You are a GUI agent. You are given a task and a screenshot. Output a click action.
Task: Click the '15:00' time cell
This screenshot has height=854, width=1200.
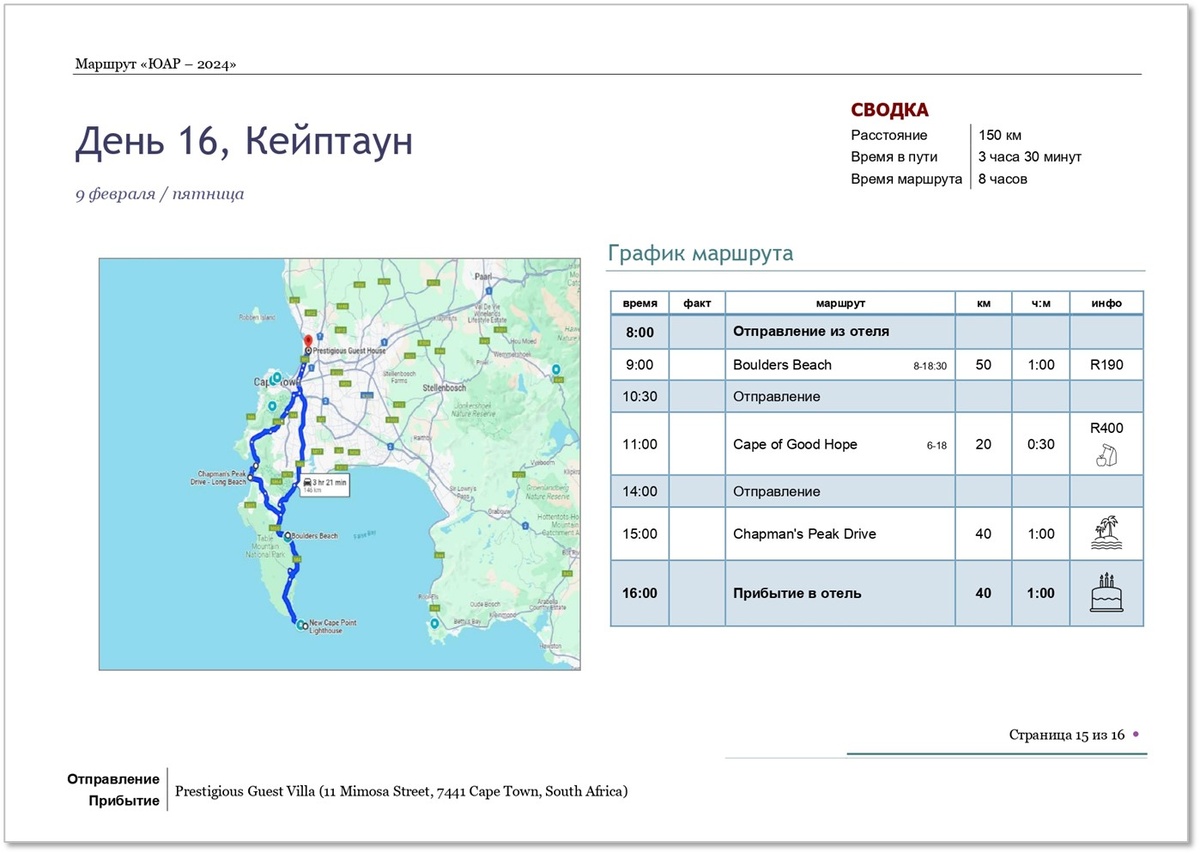[x=640, y=534]
